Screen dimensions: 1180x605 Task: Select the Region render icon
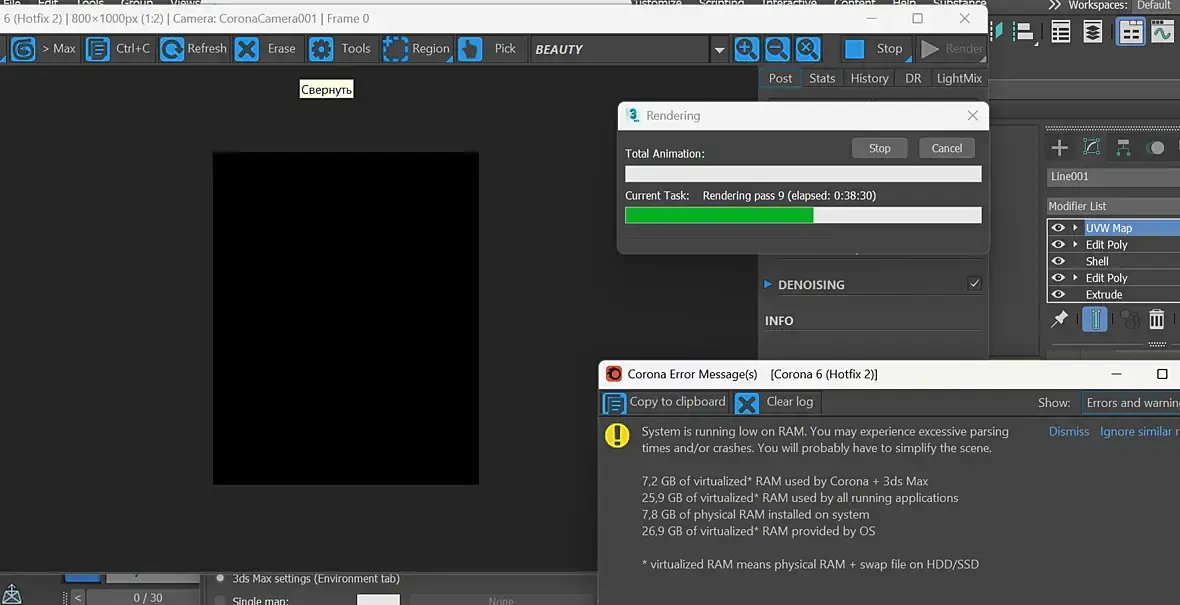coord(395,49)
